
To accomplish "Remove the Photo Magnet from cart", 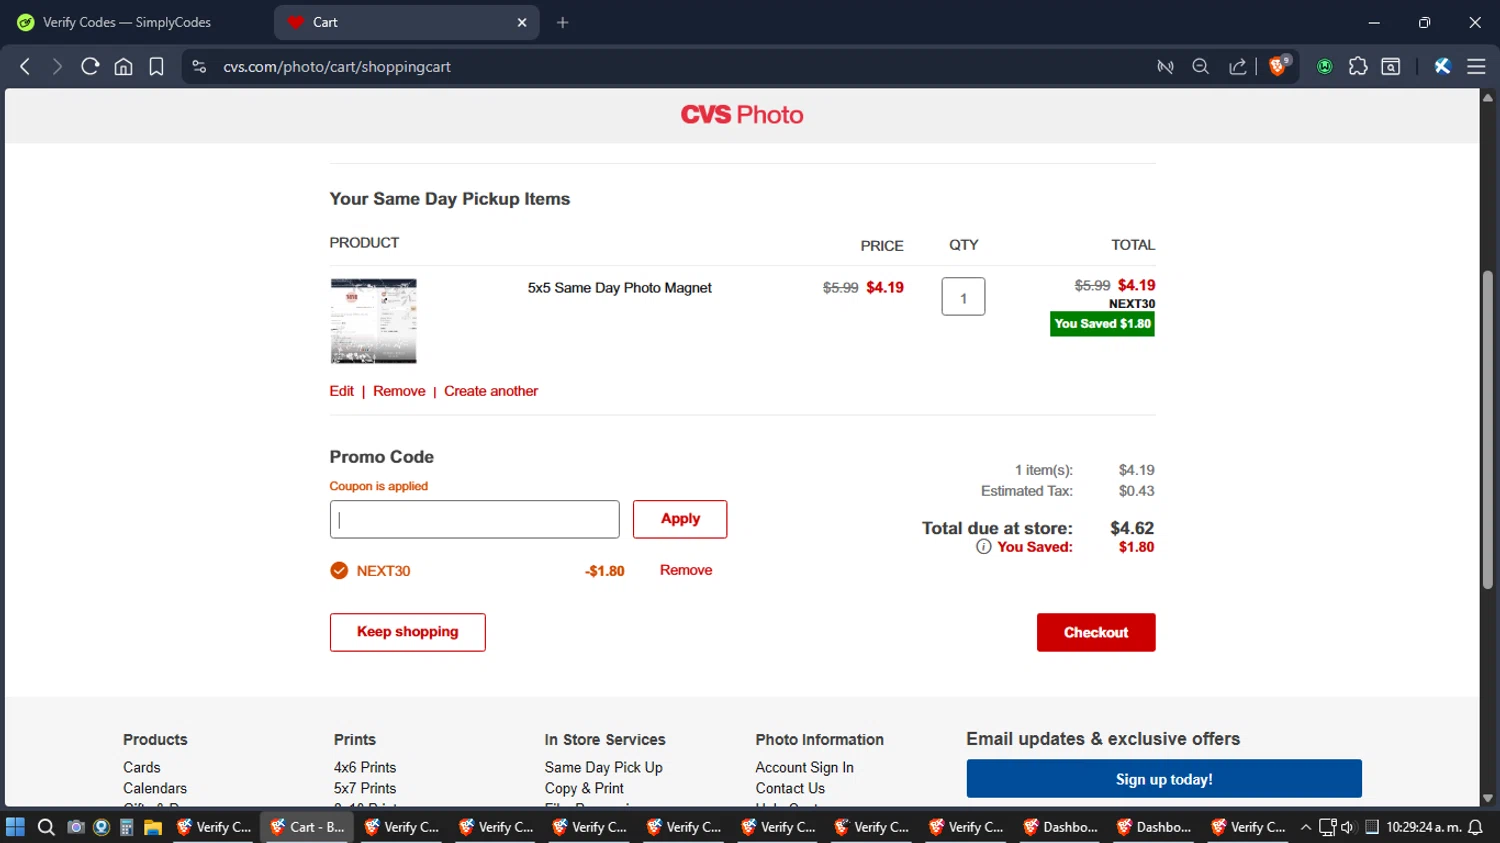I will click(399, 391).
